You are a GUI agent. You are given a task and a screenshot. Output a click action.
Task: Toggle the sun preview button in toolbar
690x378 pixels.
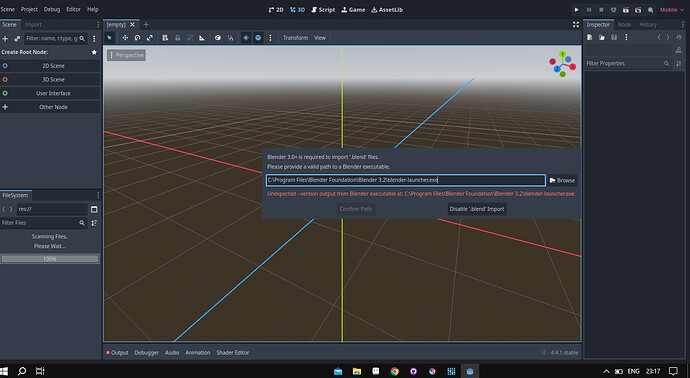(246, 38)
